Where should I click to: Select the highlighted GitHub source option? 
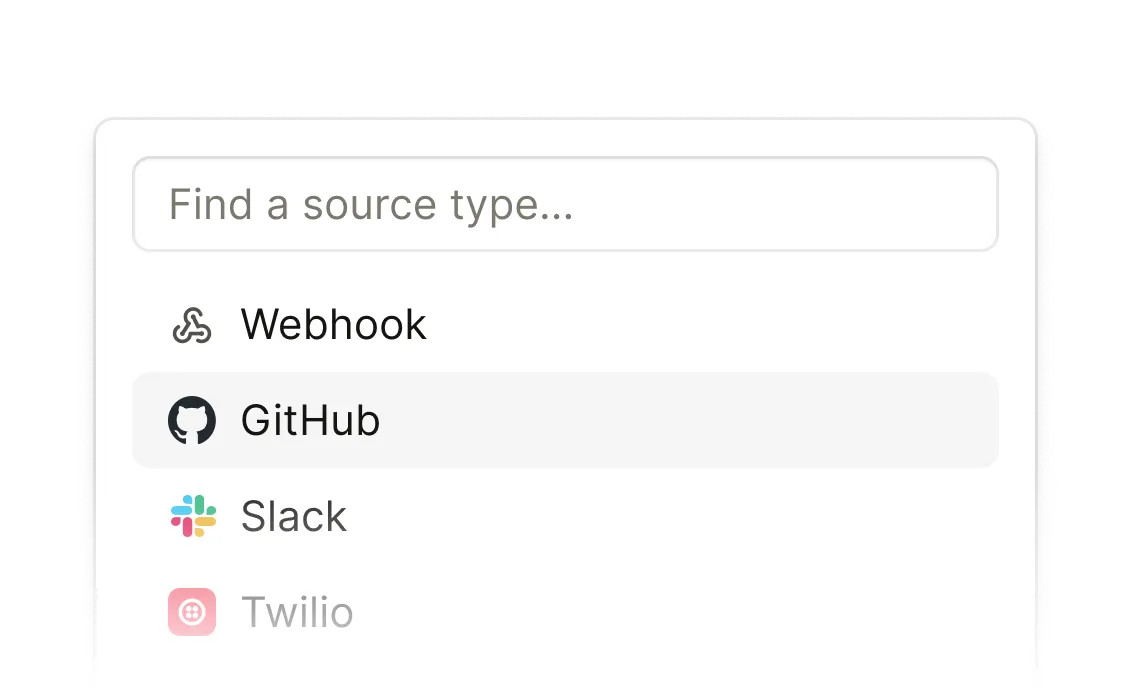point(565,420)
